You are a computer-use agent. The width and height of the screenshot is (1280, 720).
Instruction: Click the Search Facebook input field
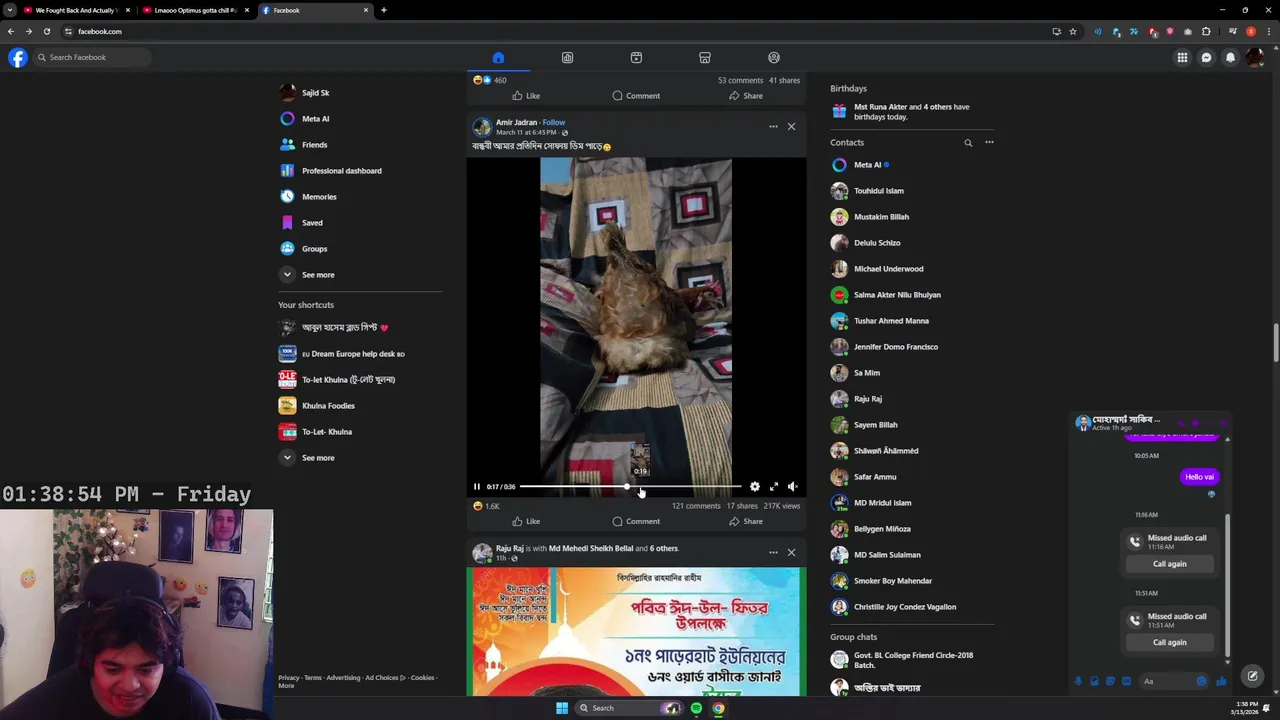click(92, 57)
